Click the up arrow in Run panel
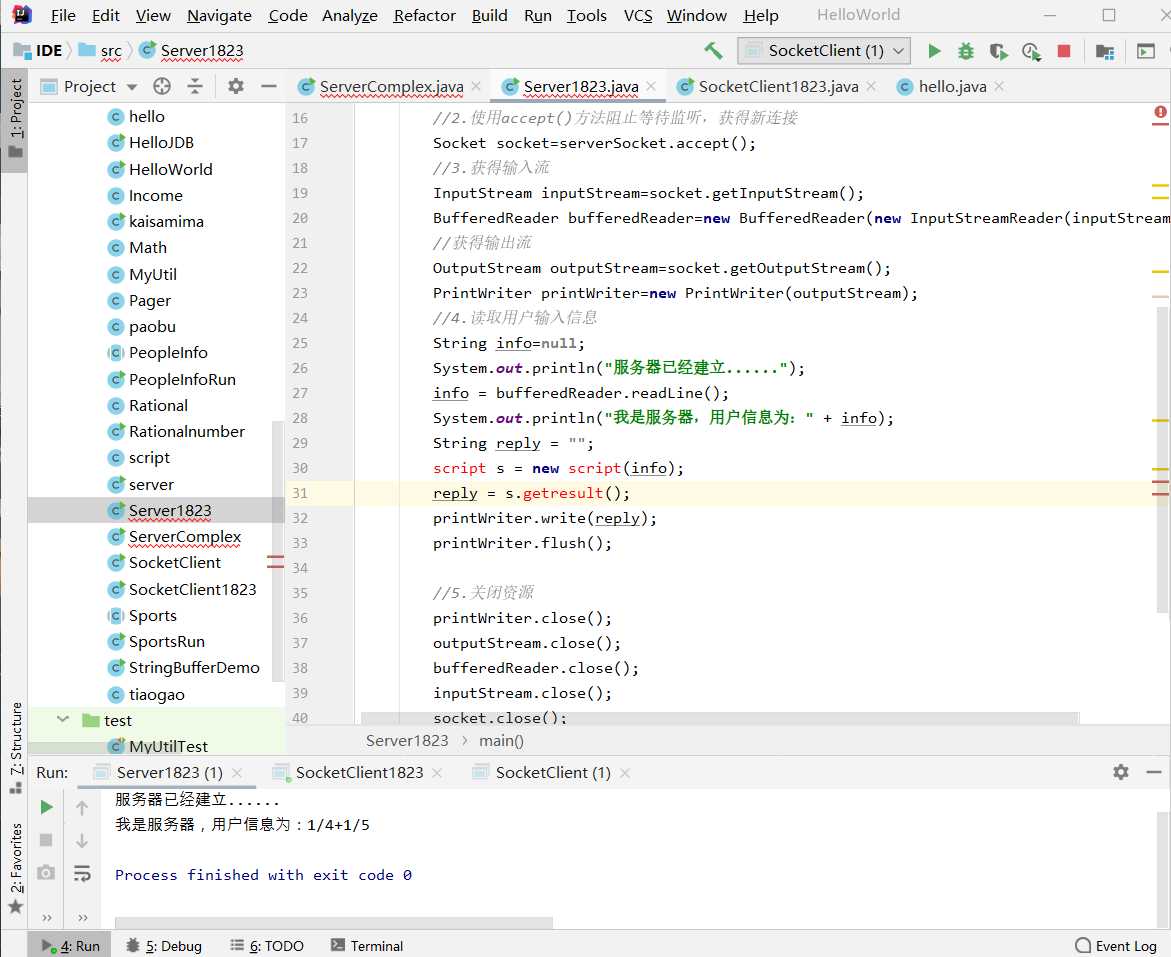Image resolution: width=1171 pixels, height=957 pixels. [x=82, y=808]
